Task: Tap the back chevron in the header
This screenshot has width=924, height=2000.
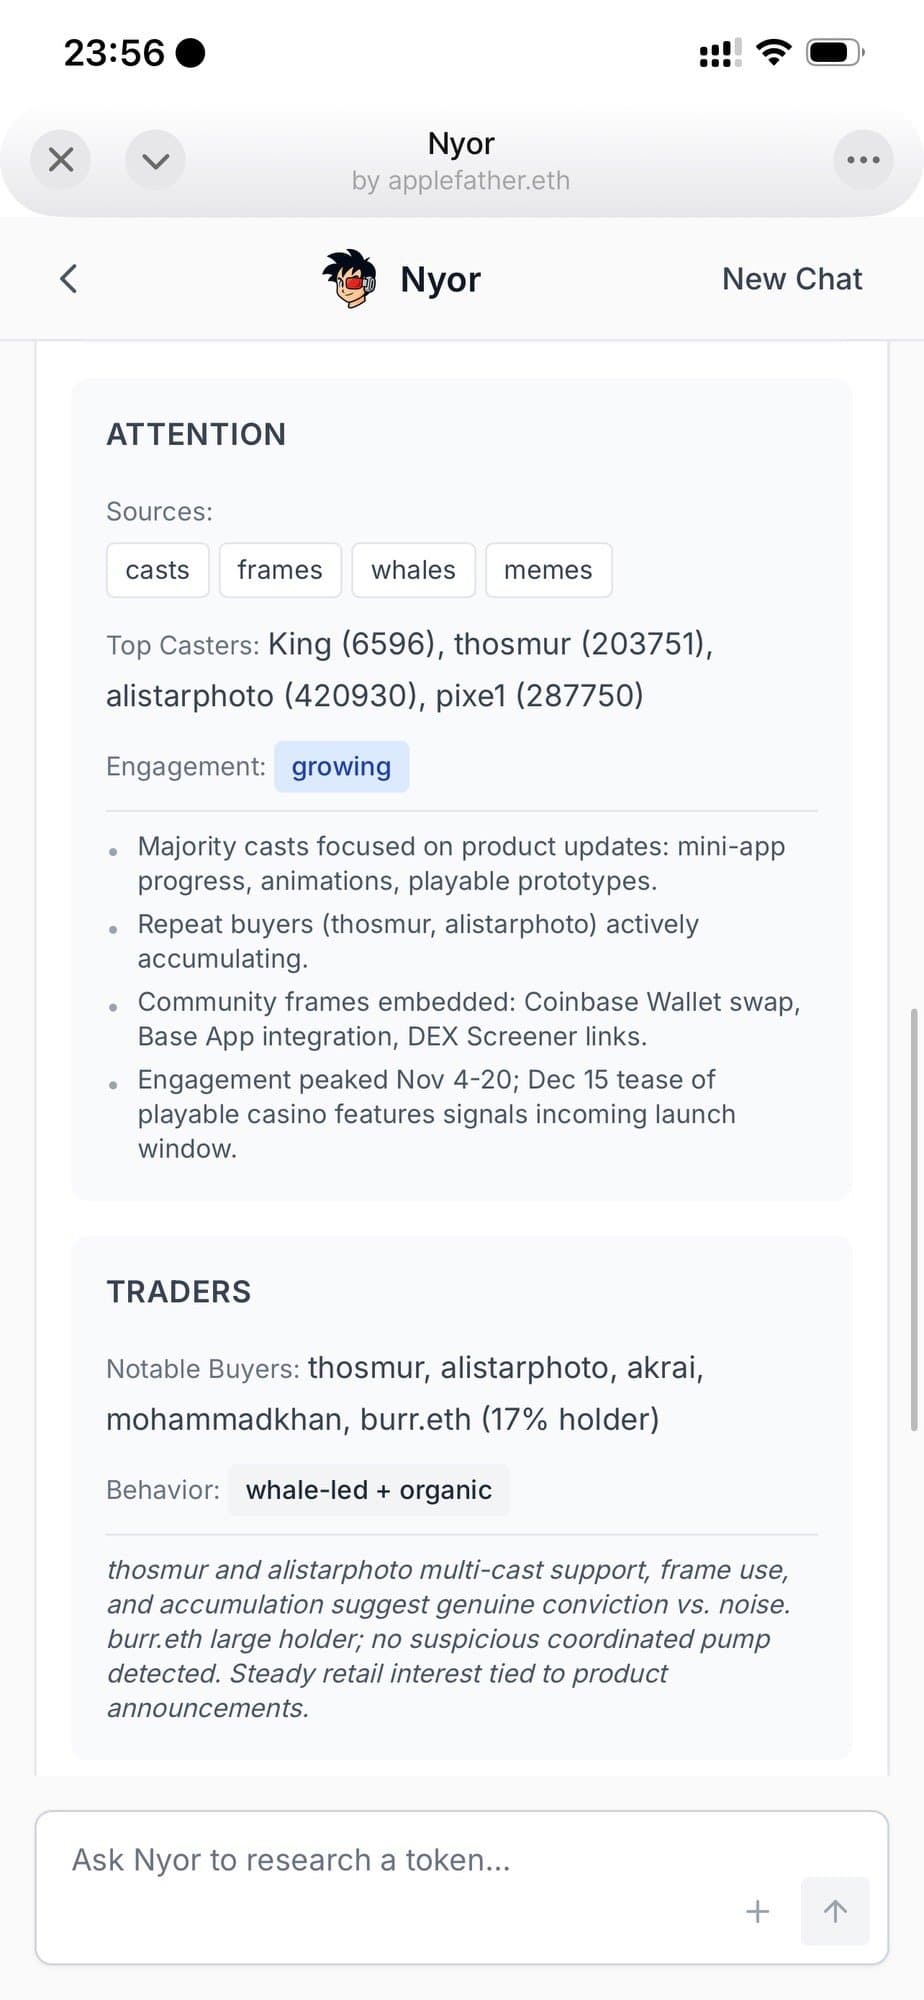Action: pos(67,278)
